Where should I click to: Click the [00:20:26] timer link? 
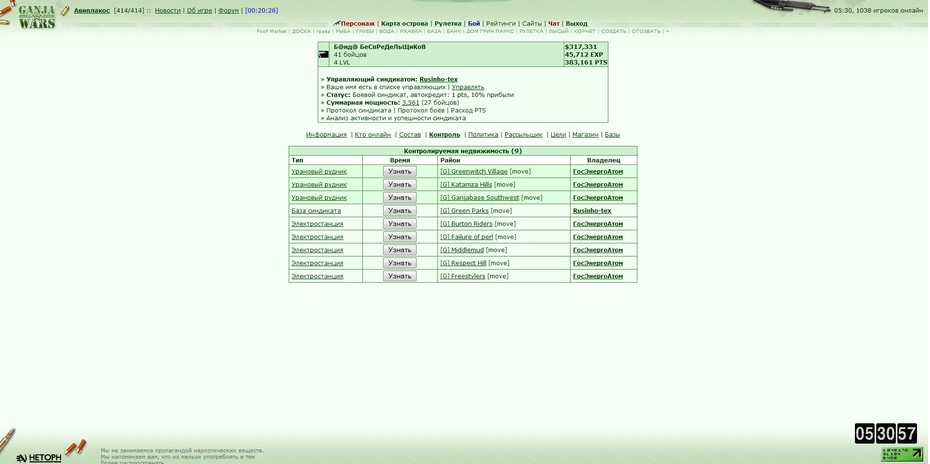[262, 10]
